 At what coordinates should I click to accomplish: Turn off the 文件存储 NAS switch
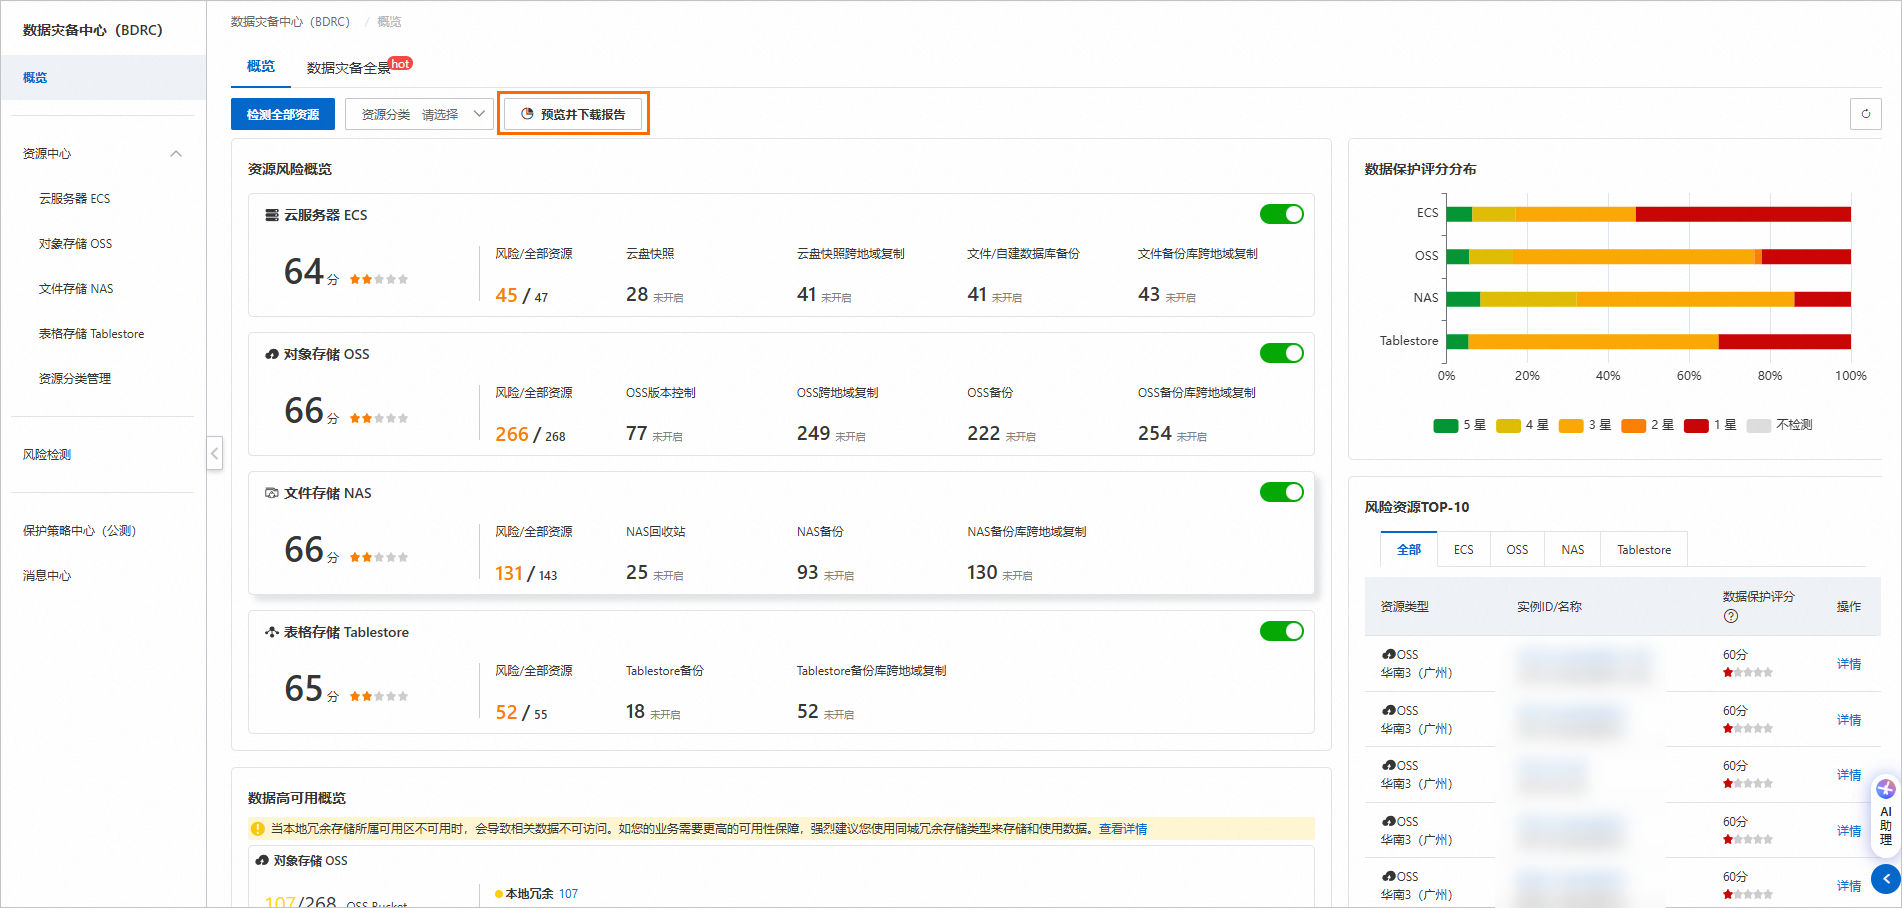click(1281, 492)
